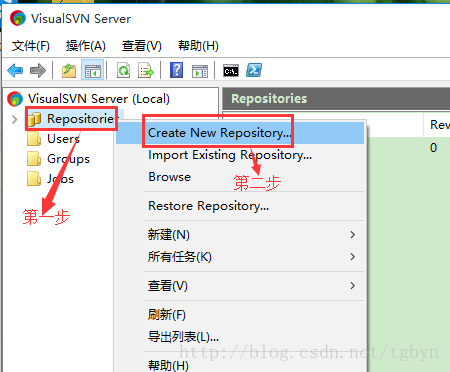
Task: Select 帮助(H) in context menu
Action: (x=240, y=365)
